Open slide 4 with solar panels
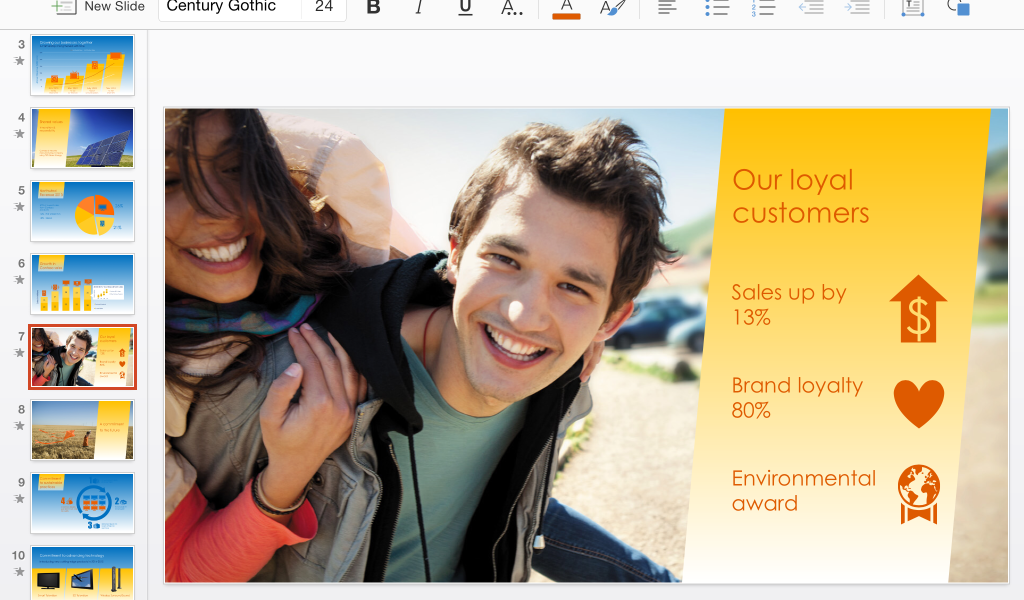Viewport: 1024px width, 600px height. (x=82, y=138)
